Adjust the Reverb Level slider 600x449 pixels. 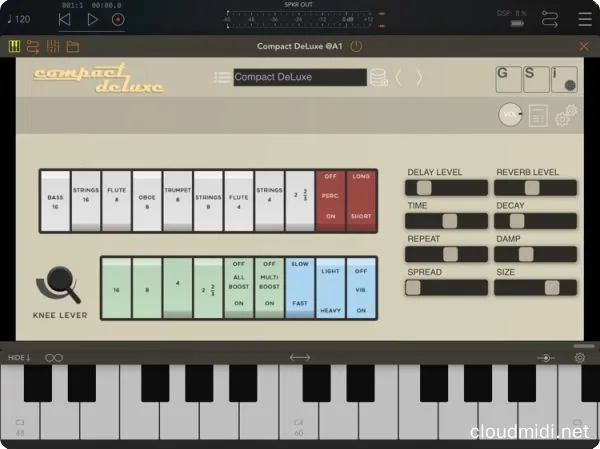[x=535, y=188]
